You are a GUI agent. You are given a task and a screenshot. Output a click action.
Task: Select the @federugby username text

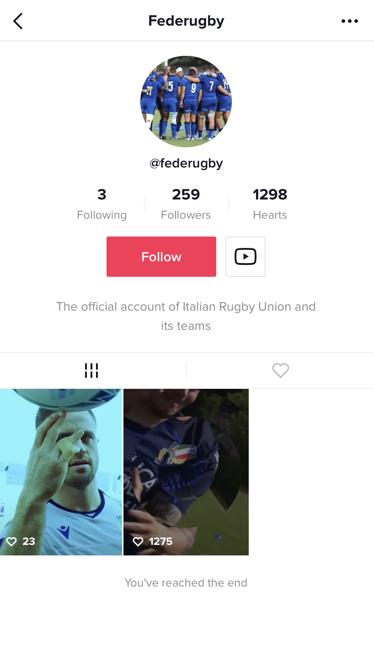tap(186, 164)
